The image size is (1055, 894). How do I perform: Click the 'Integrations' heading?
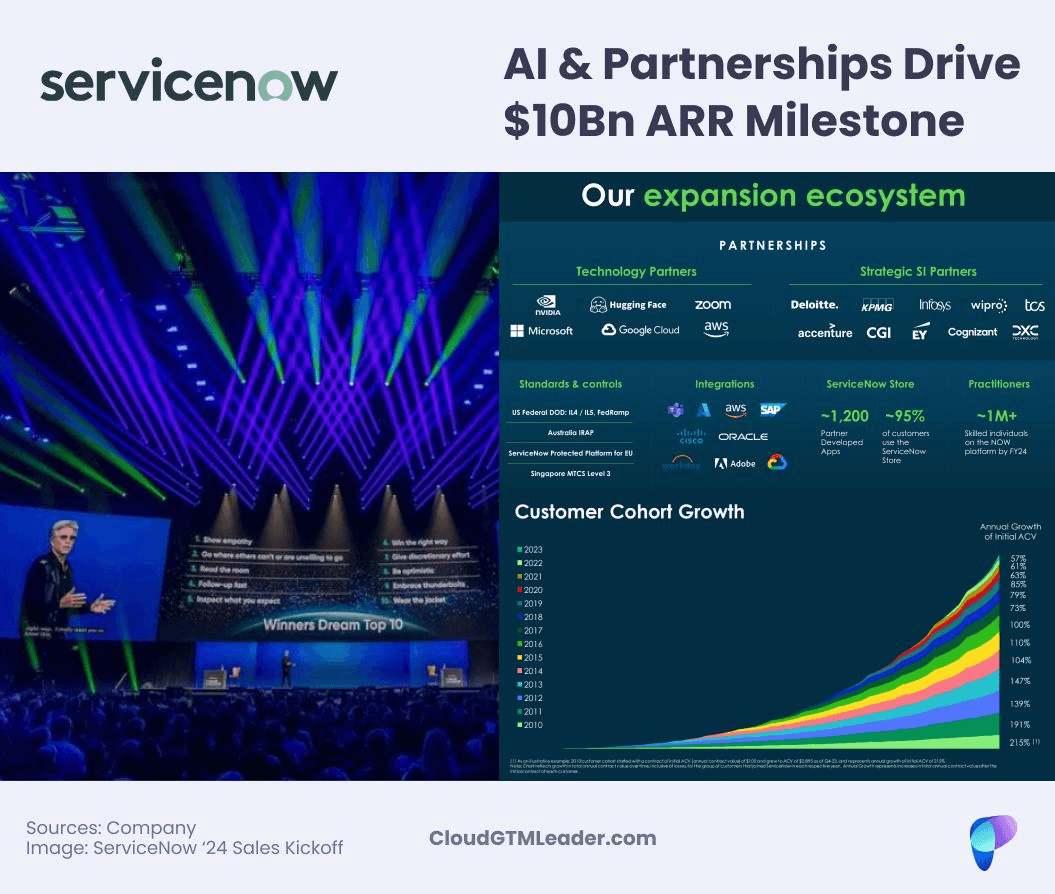coord(725,384)
